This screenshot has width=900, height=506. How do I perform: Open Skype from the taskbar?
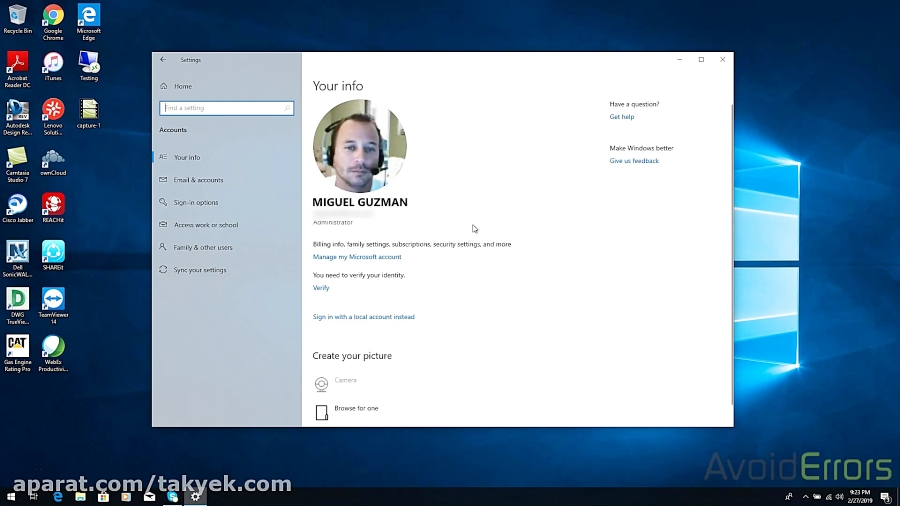[x=172, y=497]
